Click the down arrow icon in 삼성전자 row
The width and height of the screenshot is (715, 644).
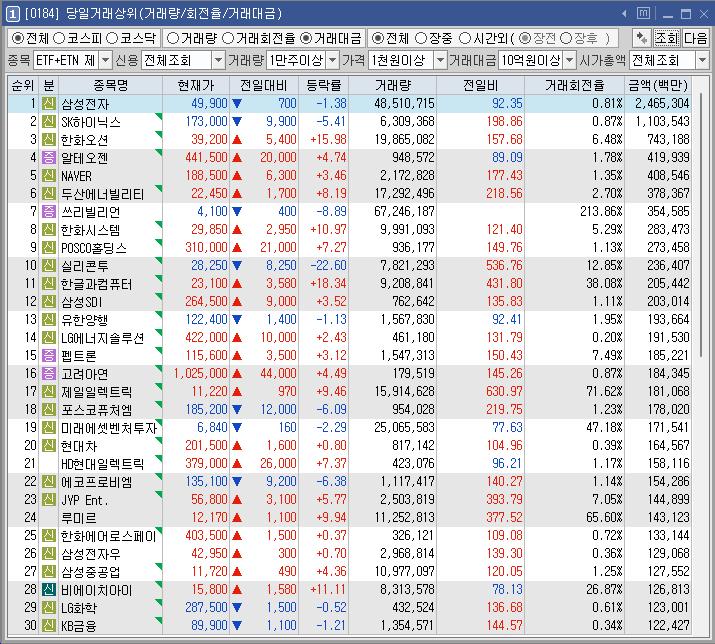pos(237,104)
